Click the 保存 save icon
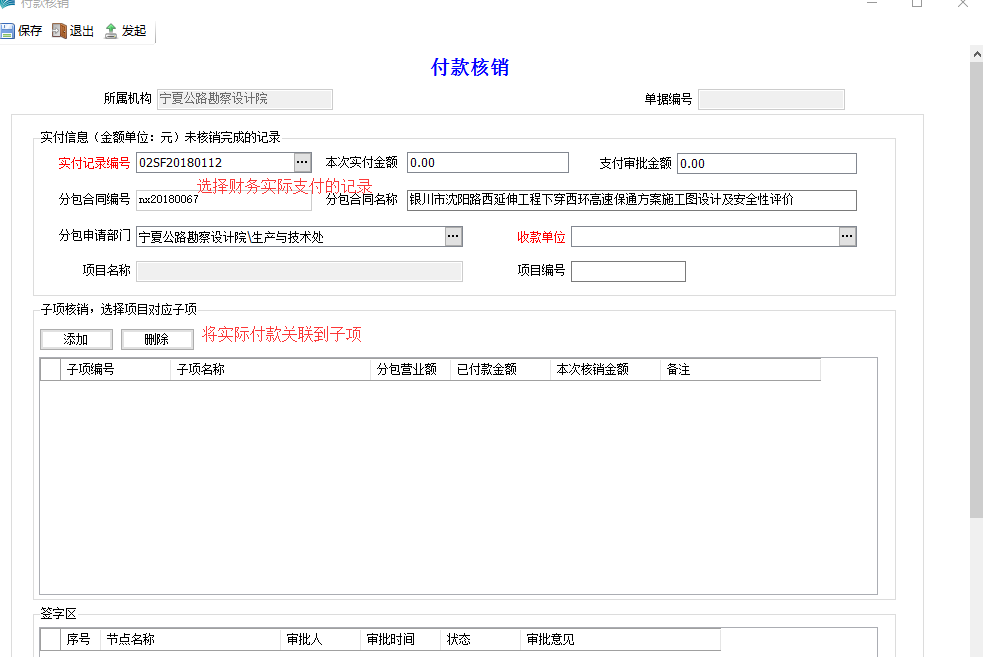This screenshot has width=983, height=657. 8,31
